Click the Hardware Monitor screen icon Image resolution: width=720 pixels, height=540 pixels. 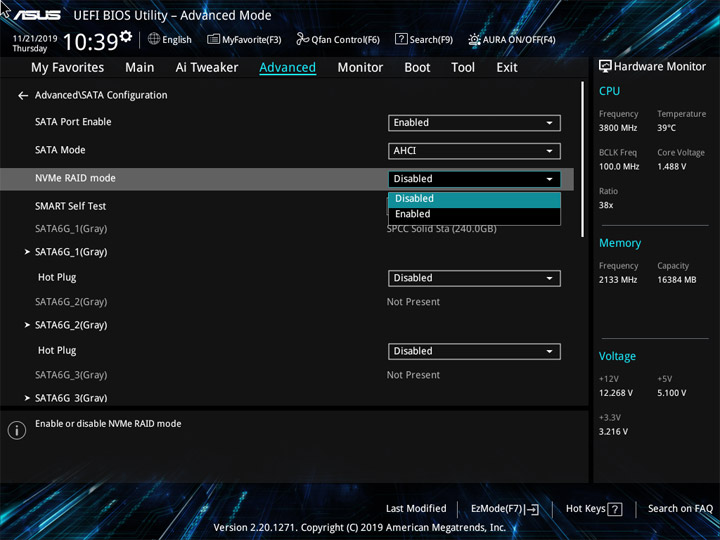pos(605,67)
